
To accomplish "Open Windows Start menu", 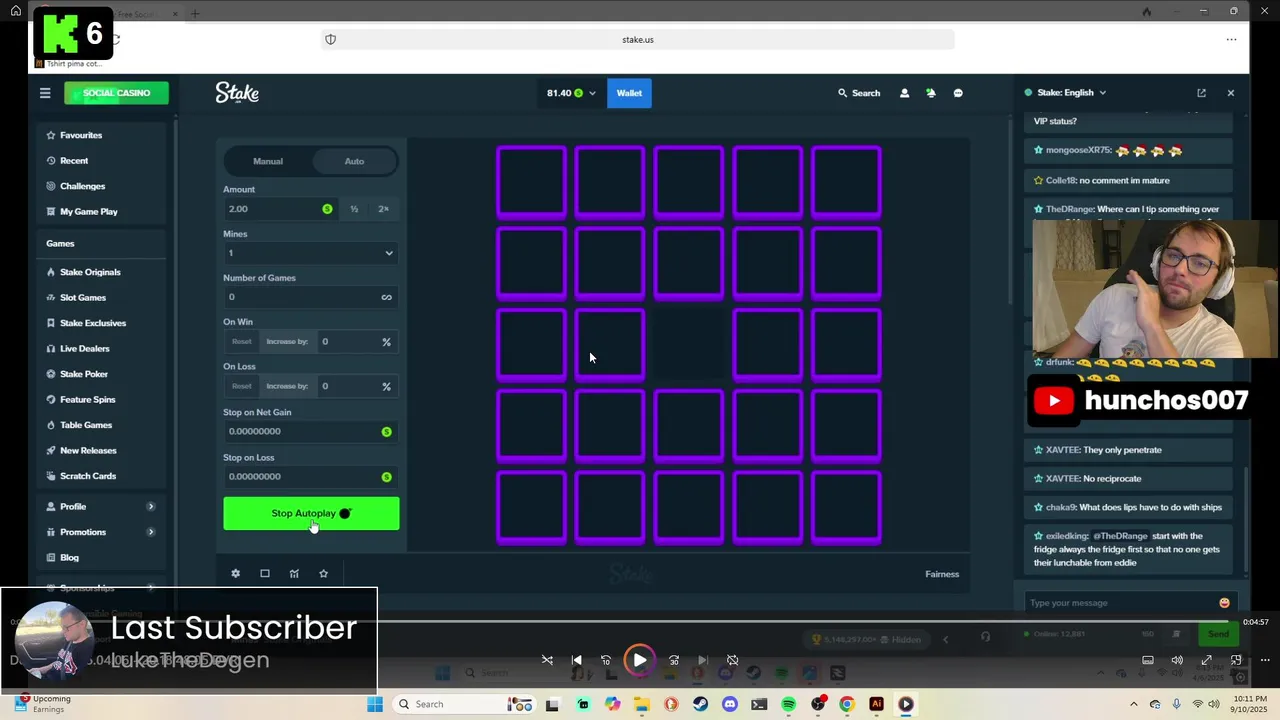I will [x=375, y=704].
